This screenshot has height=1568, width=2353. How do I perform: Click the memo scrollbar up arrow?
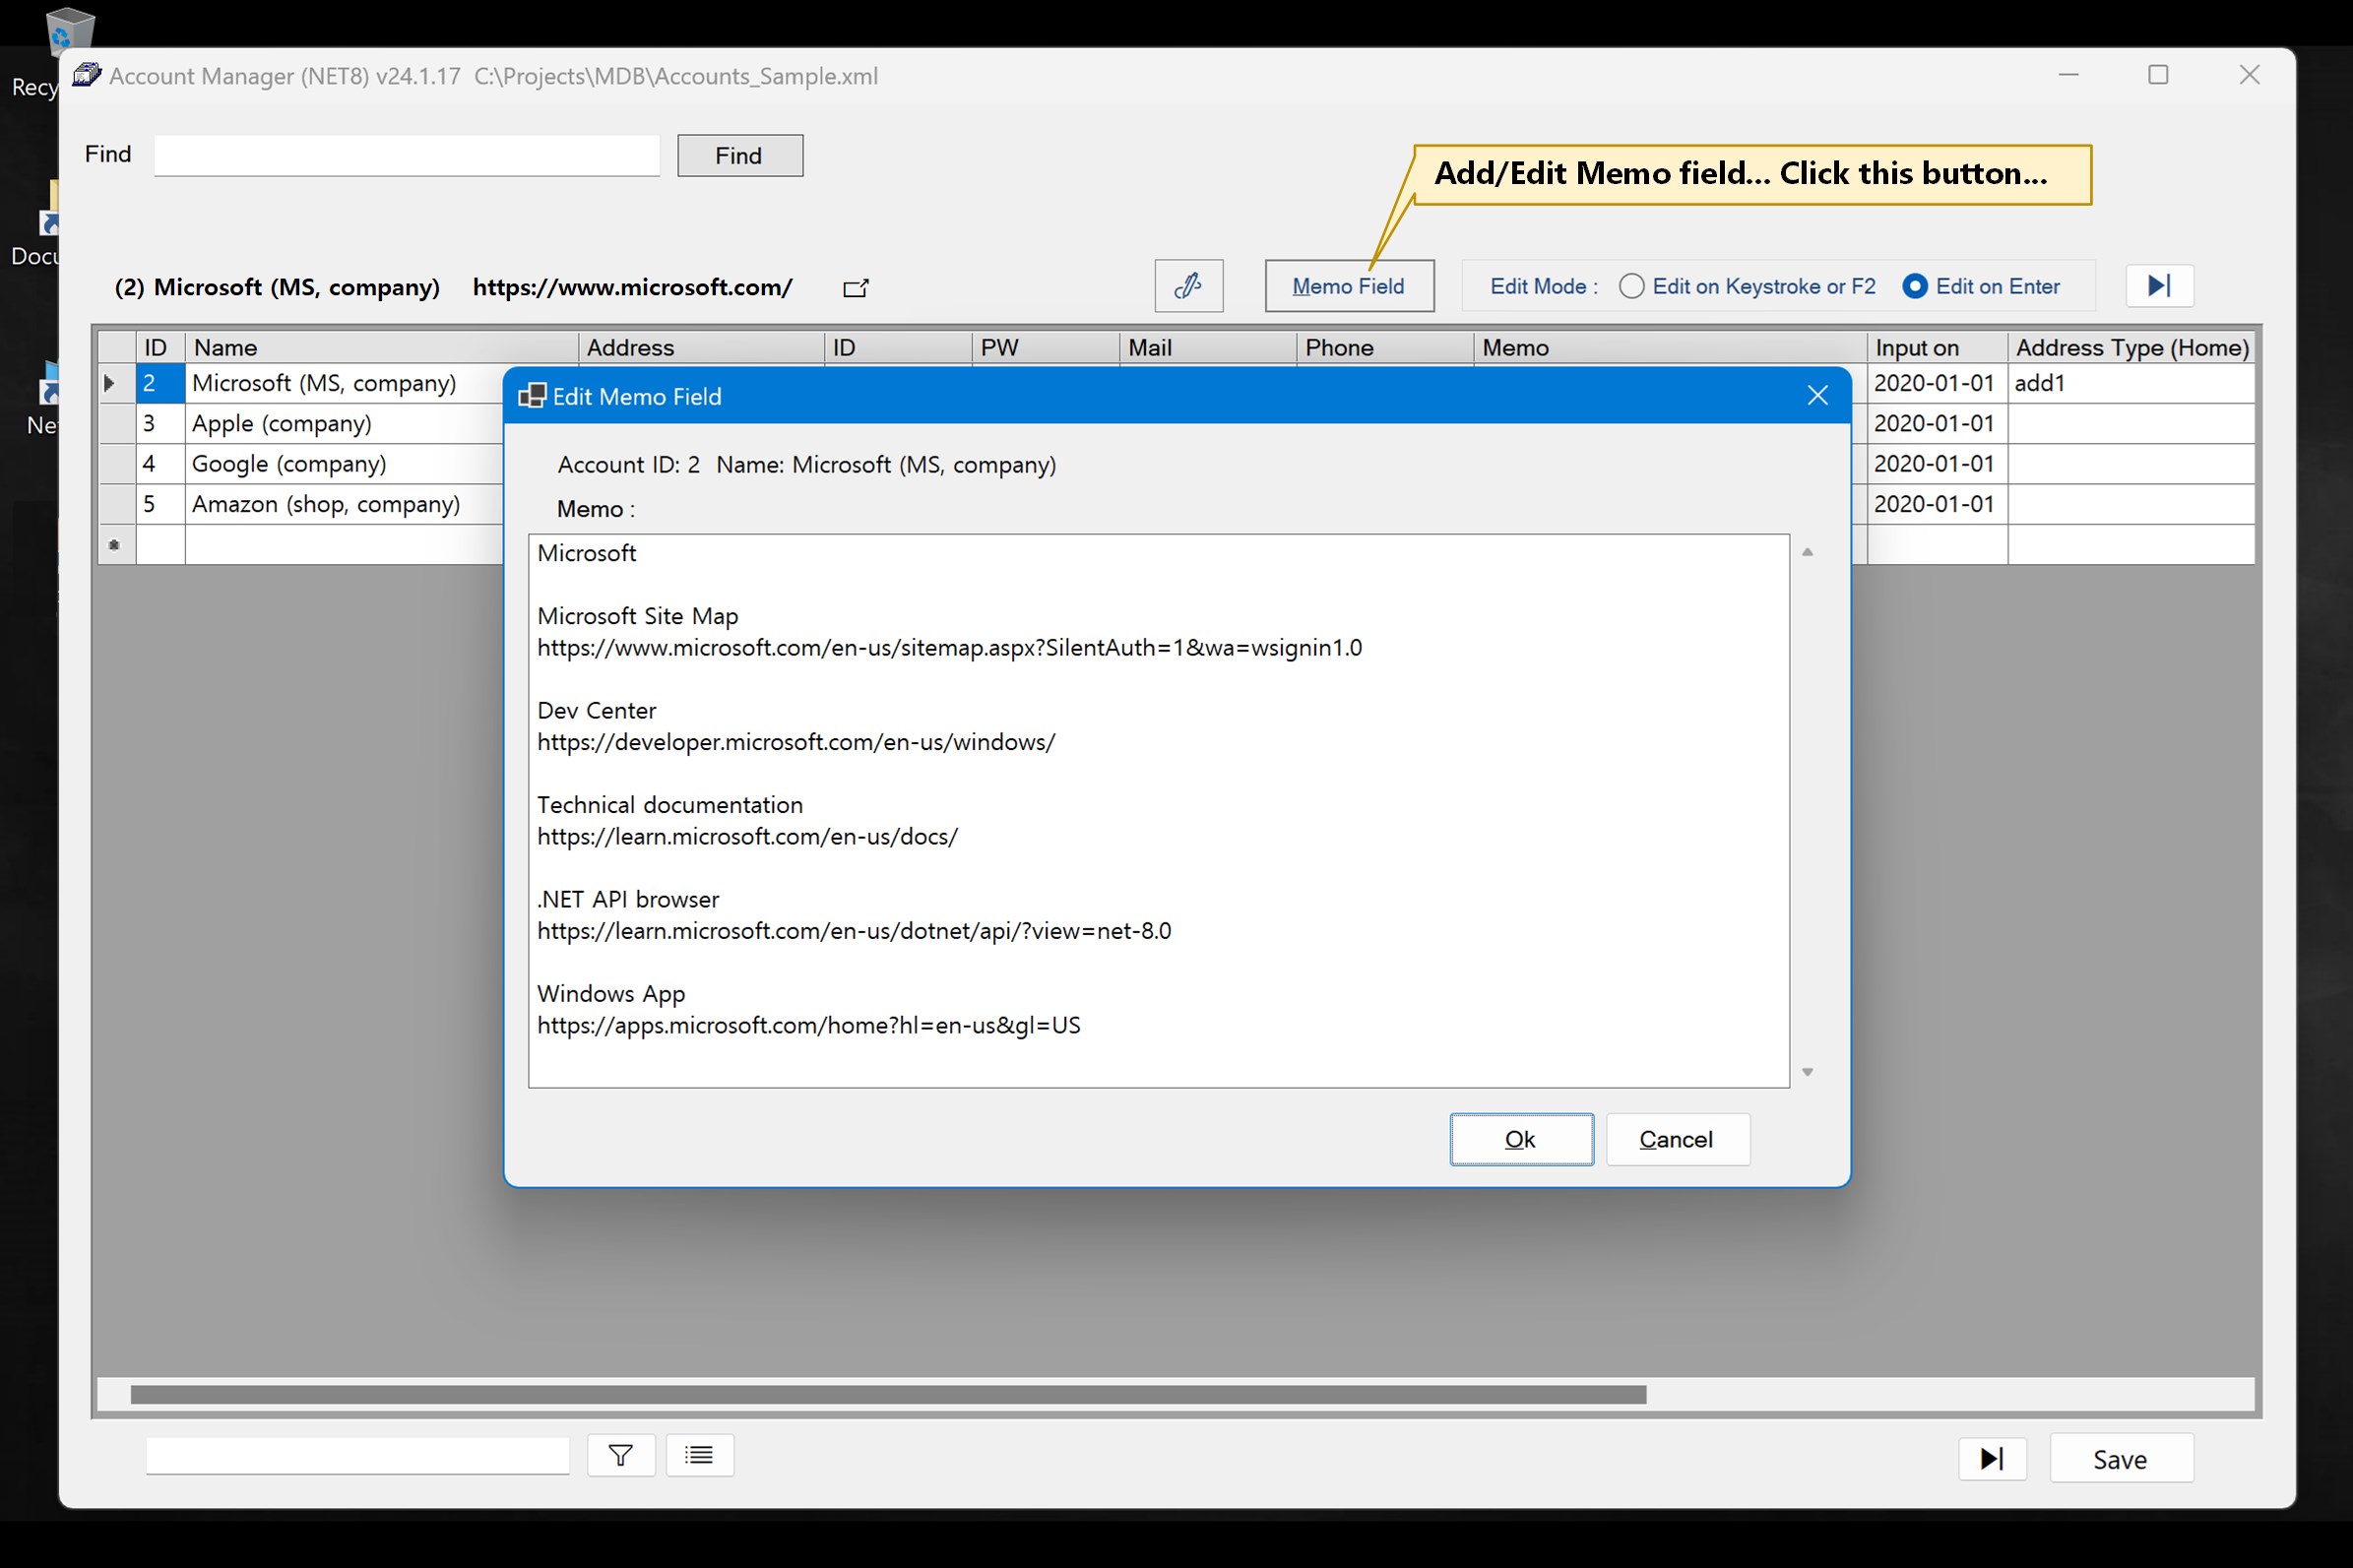[1807, 552]
